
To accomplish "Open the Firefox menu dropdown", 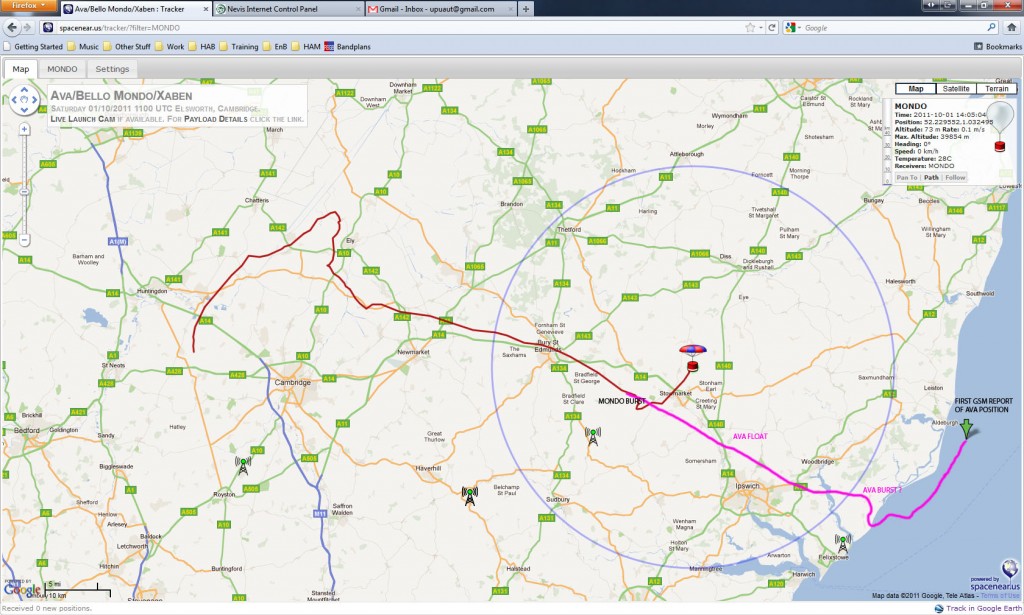I will coord(29,6).
